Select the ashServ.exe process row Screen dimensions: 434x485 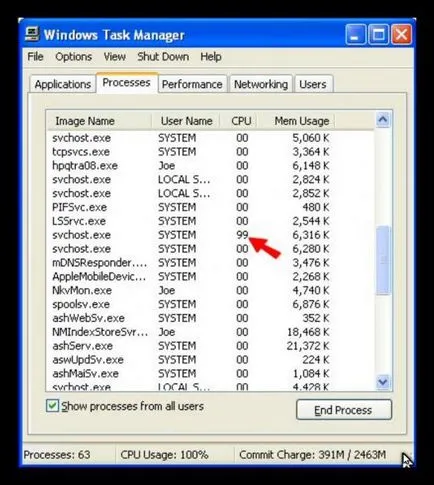pyautogui.click(x=191, y=346)
